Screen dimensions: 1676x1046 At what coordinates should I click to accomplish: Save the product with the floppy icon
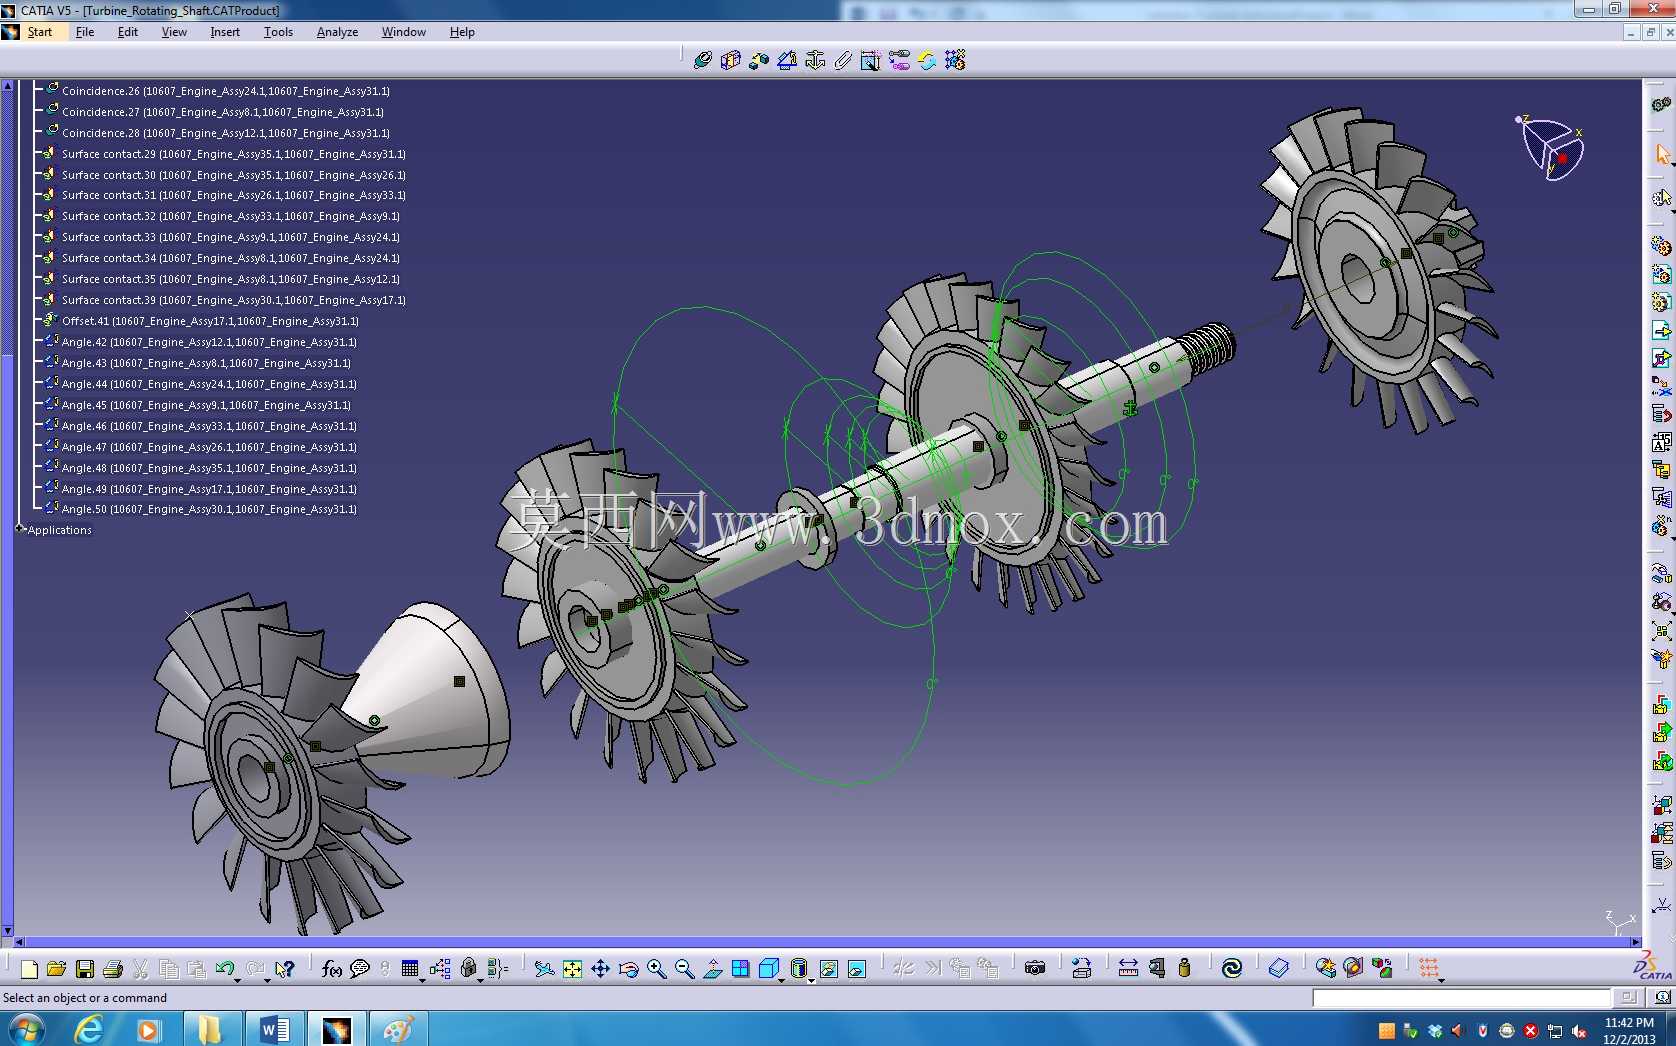pyautogui.click(x=85, y=968)
